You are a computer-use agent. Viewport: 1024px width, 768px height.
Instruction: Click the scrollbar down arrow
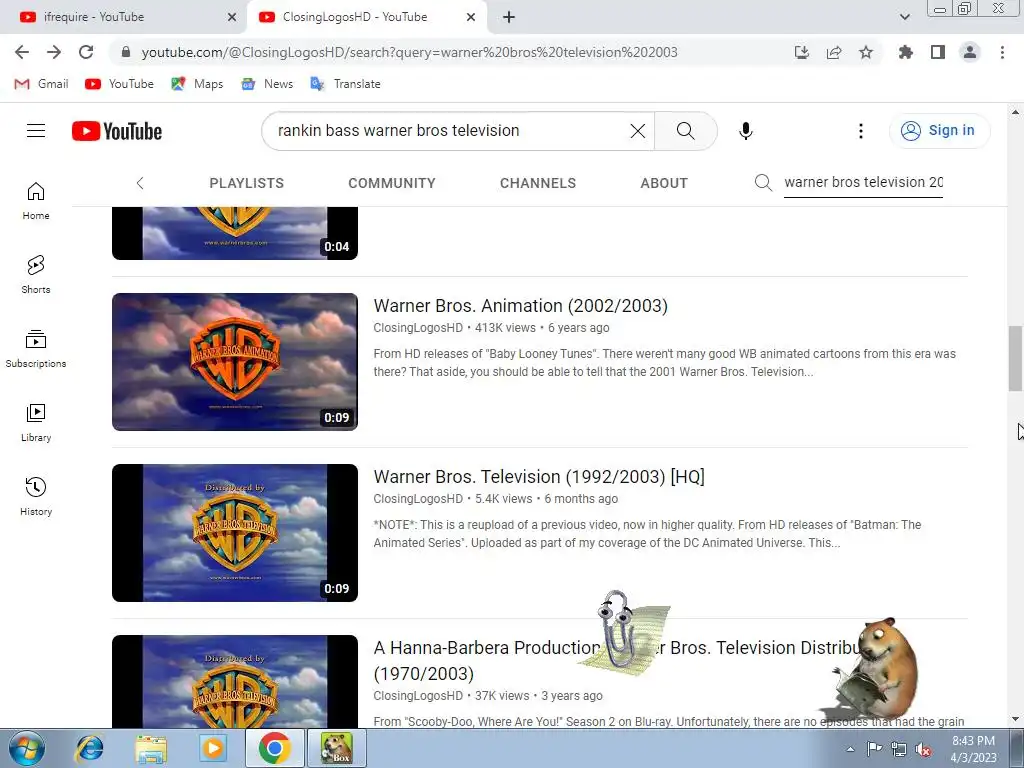[1016, 720]
